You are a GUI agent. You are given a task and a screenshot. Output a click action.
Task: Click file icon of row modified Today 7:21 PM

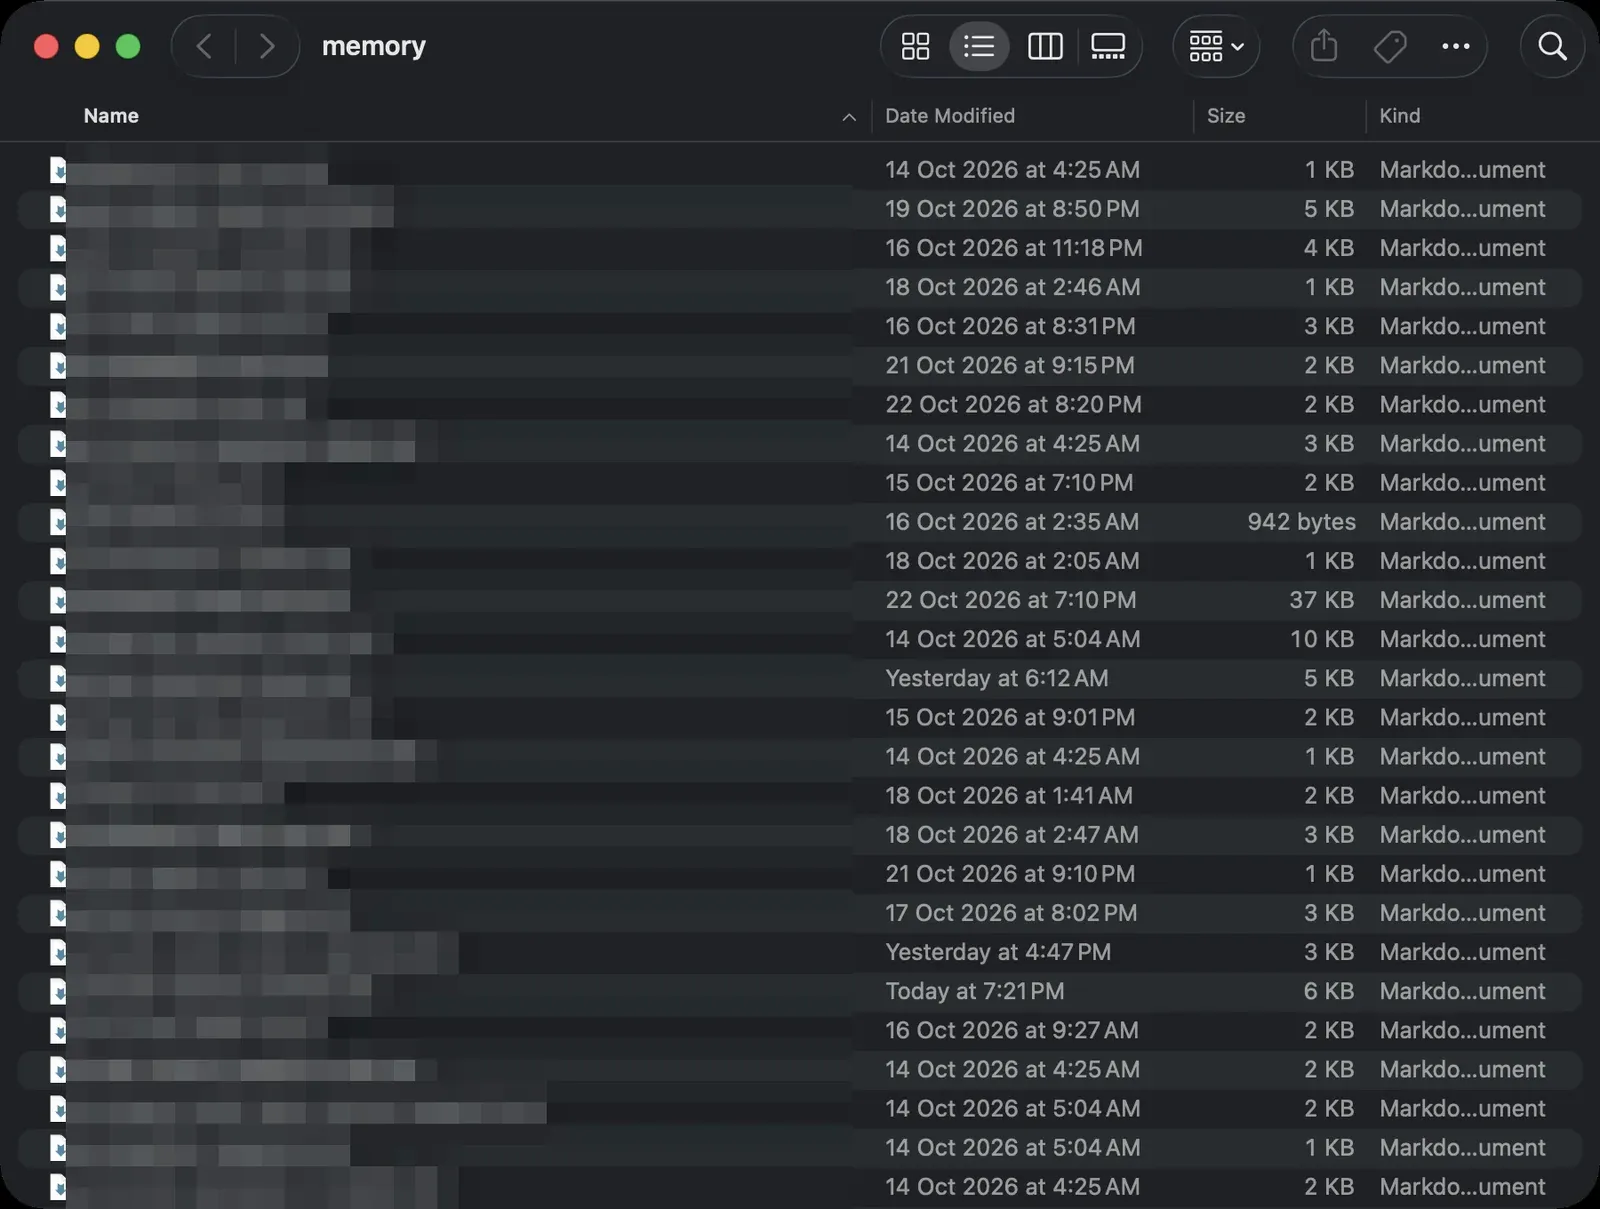point(58,991)
